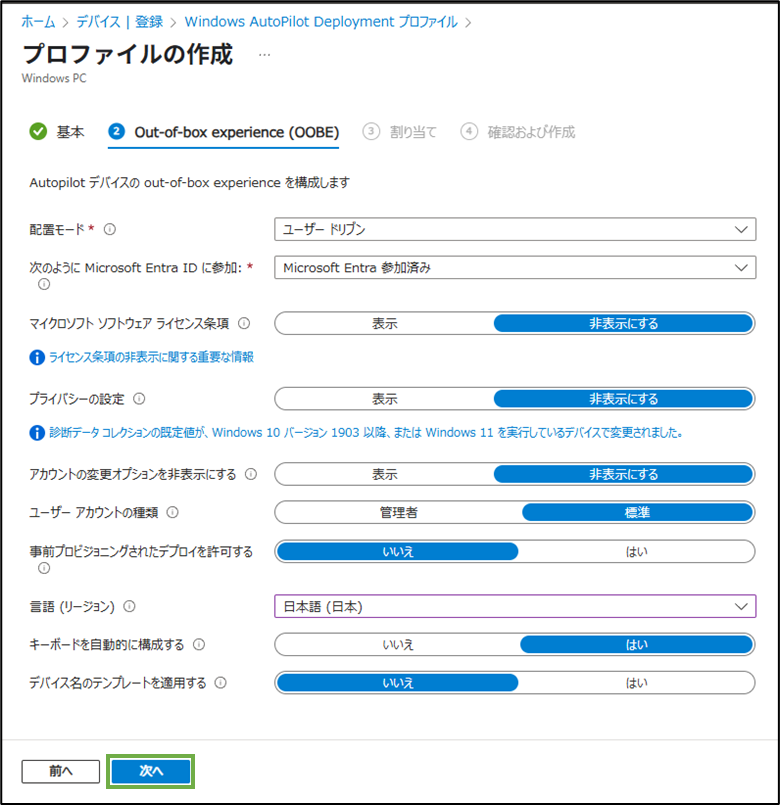Select はい for 事前プロビジョニングされたデプロイ

coord(636,551)
